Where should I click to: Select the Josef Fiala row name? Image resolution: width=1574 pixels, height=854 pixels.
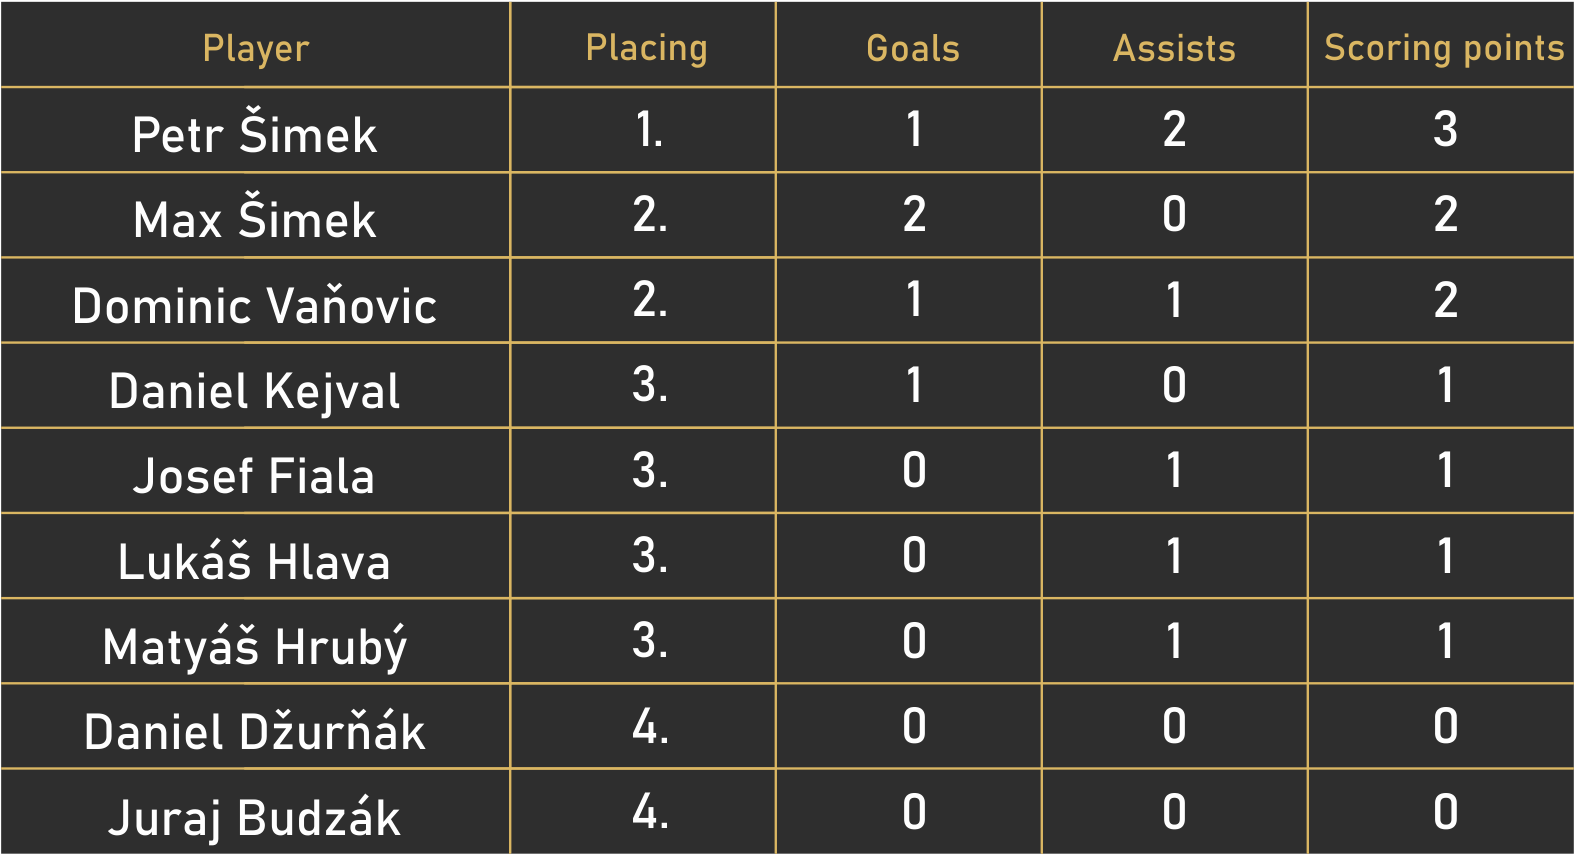coord(255,475)
